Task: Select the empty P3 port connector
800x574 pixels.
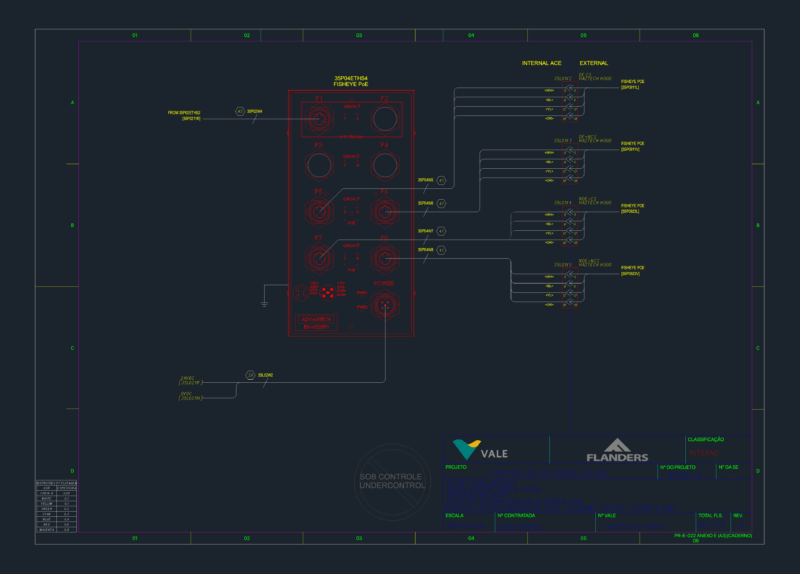Action: click(x=319, y=165)
